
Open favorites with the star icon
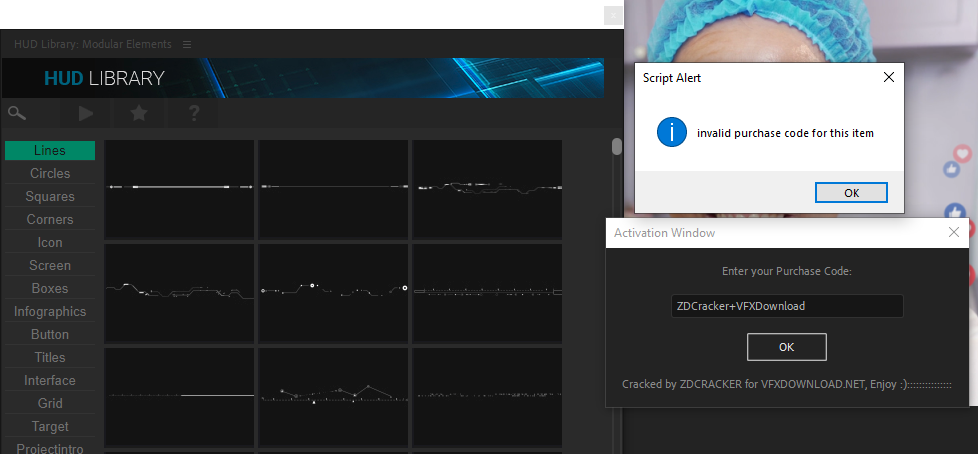(139, 113)
